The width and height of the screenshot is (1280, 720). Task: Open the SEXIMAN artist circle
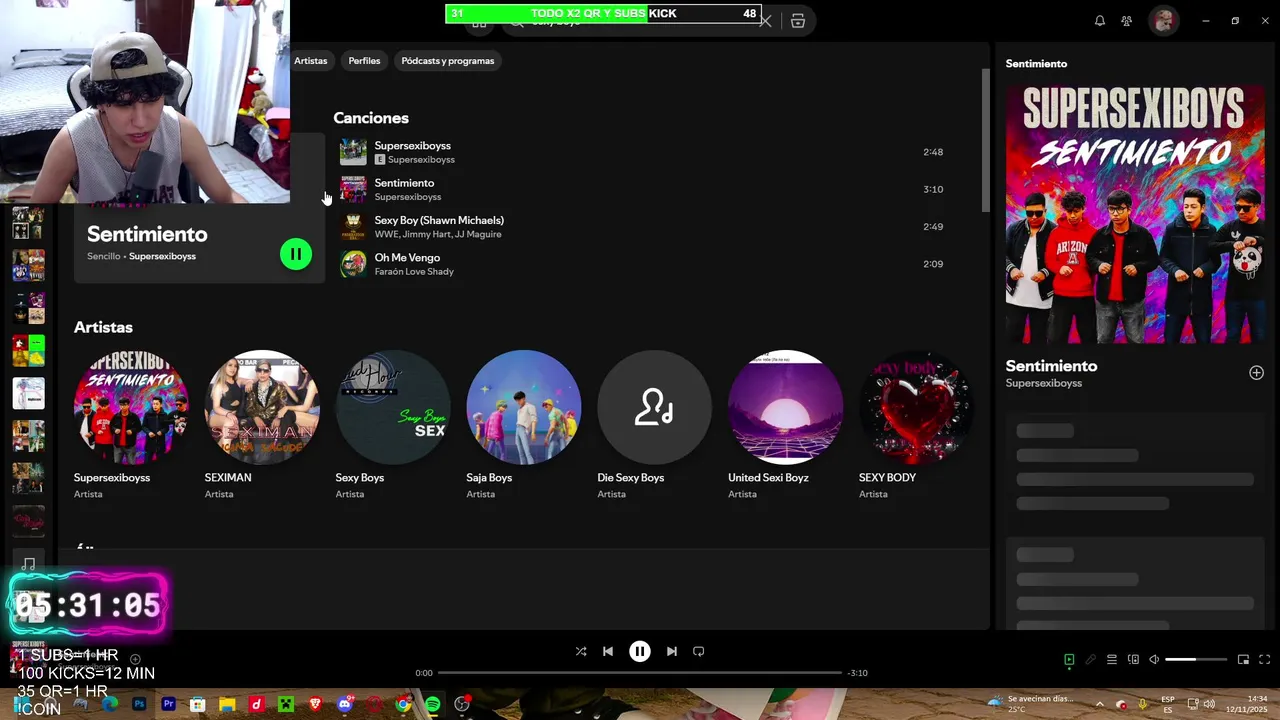[x=262, y=407]
